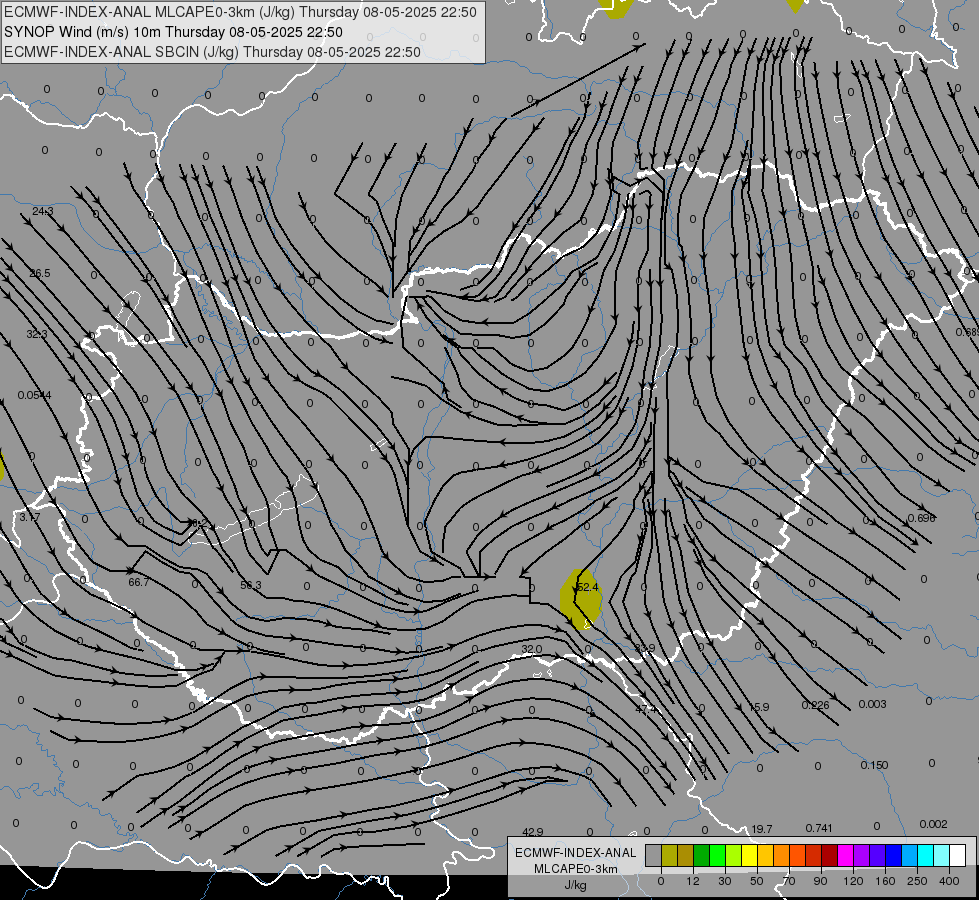Click the map value '0.003'
979x900 pixels.
[x=872, y=704]
